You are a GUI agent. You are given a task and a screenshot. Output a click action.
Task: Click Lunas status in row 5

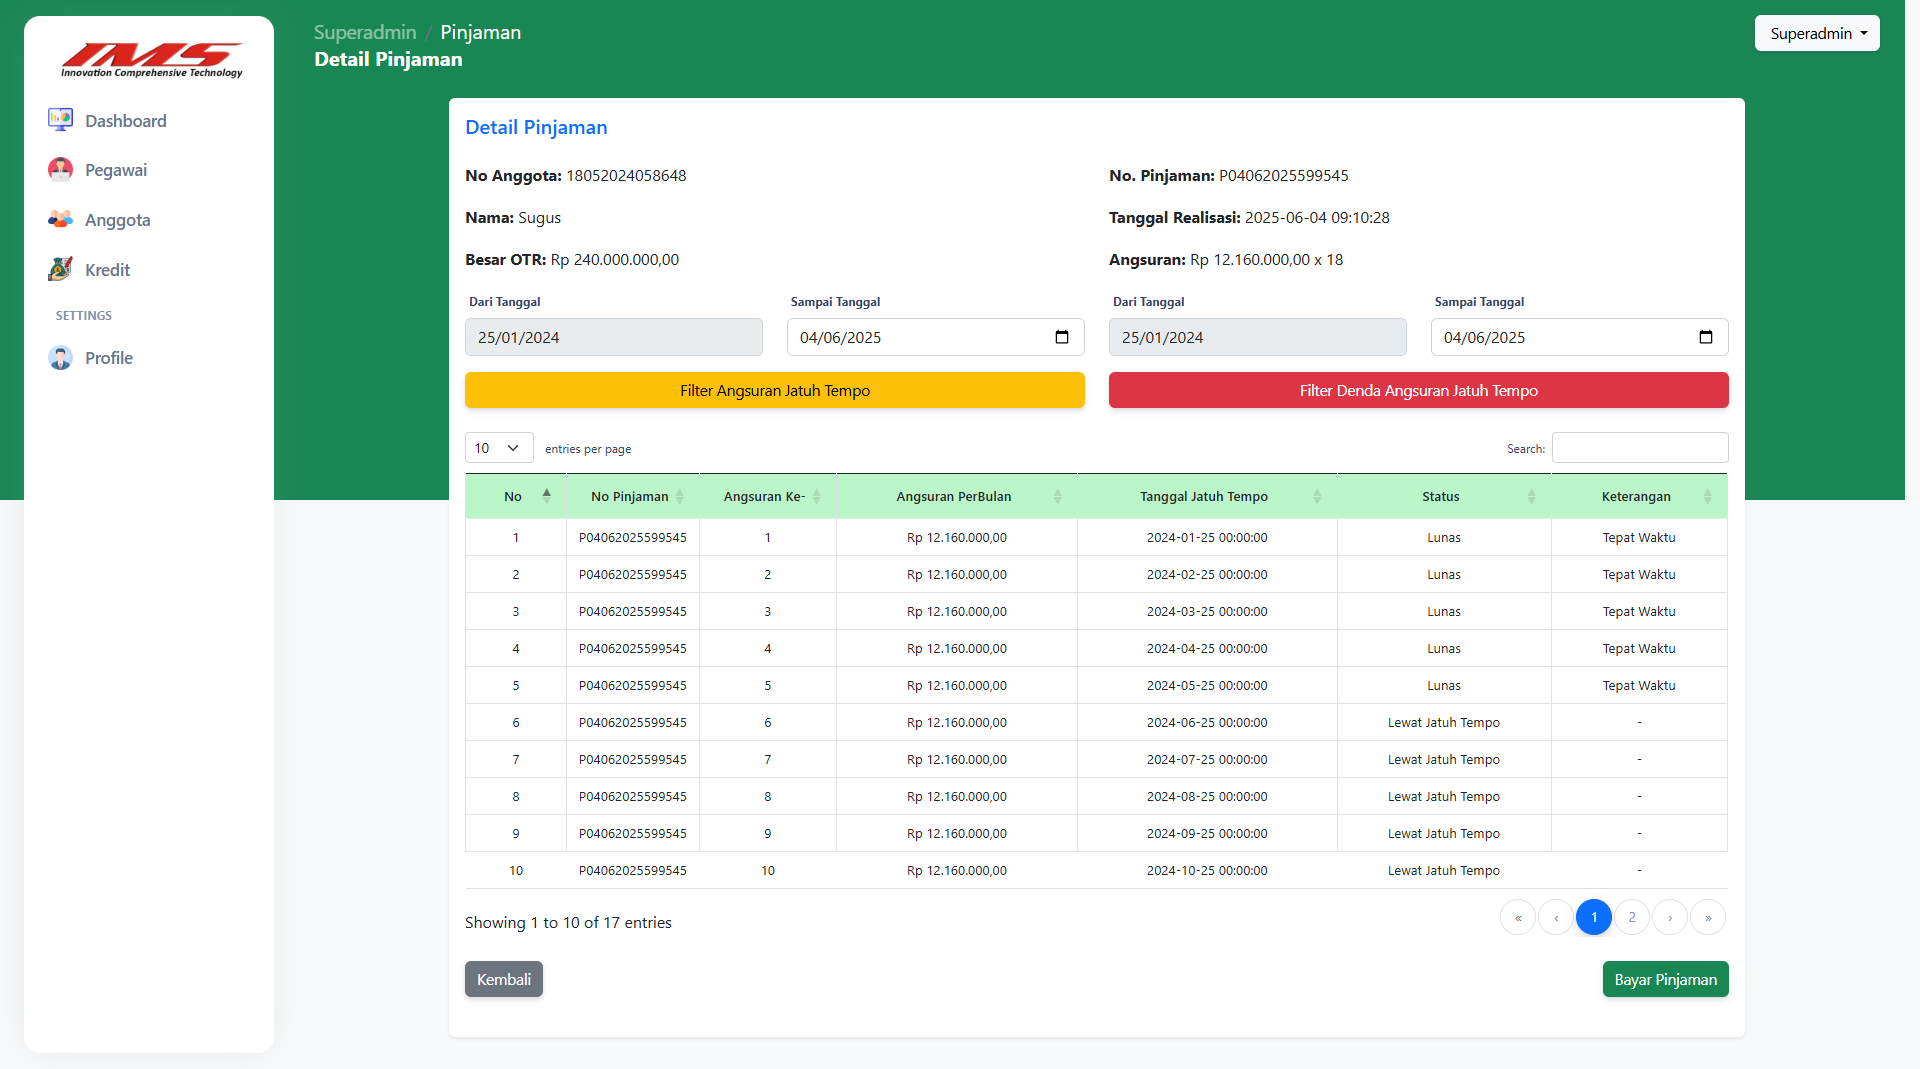1444,685
